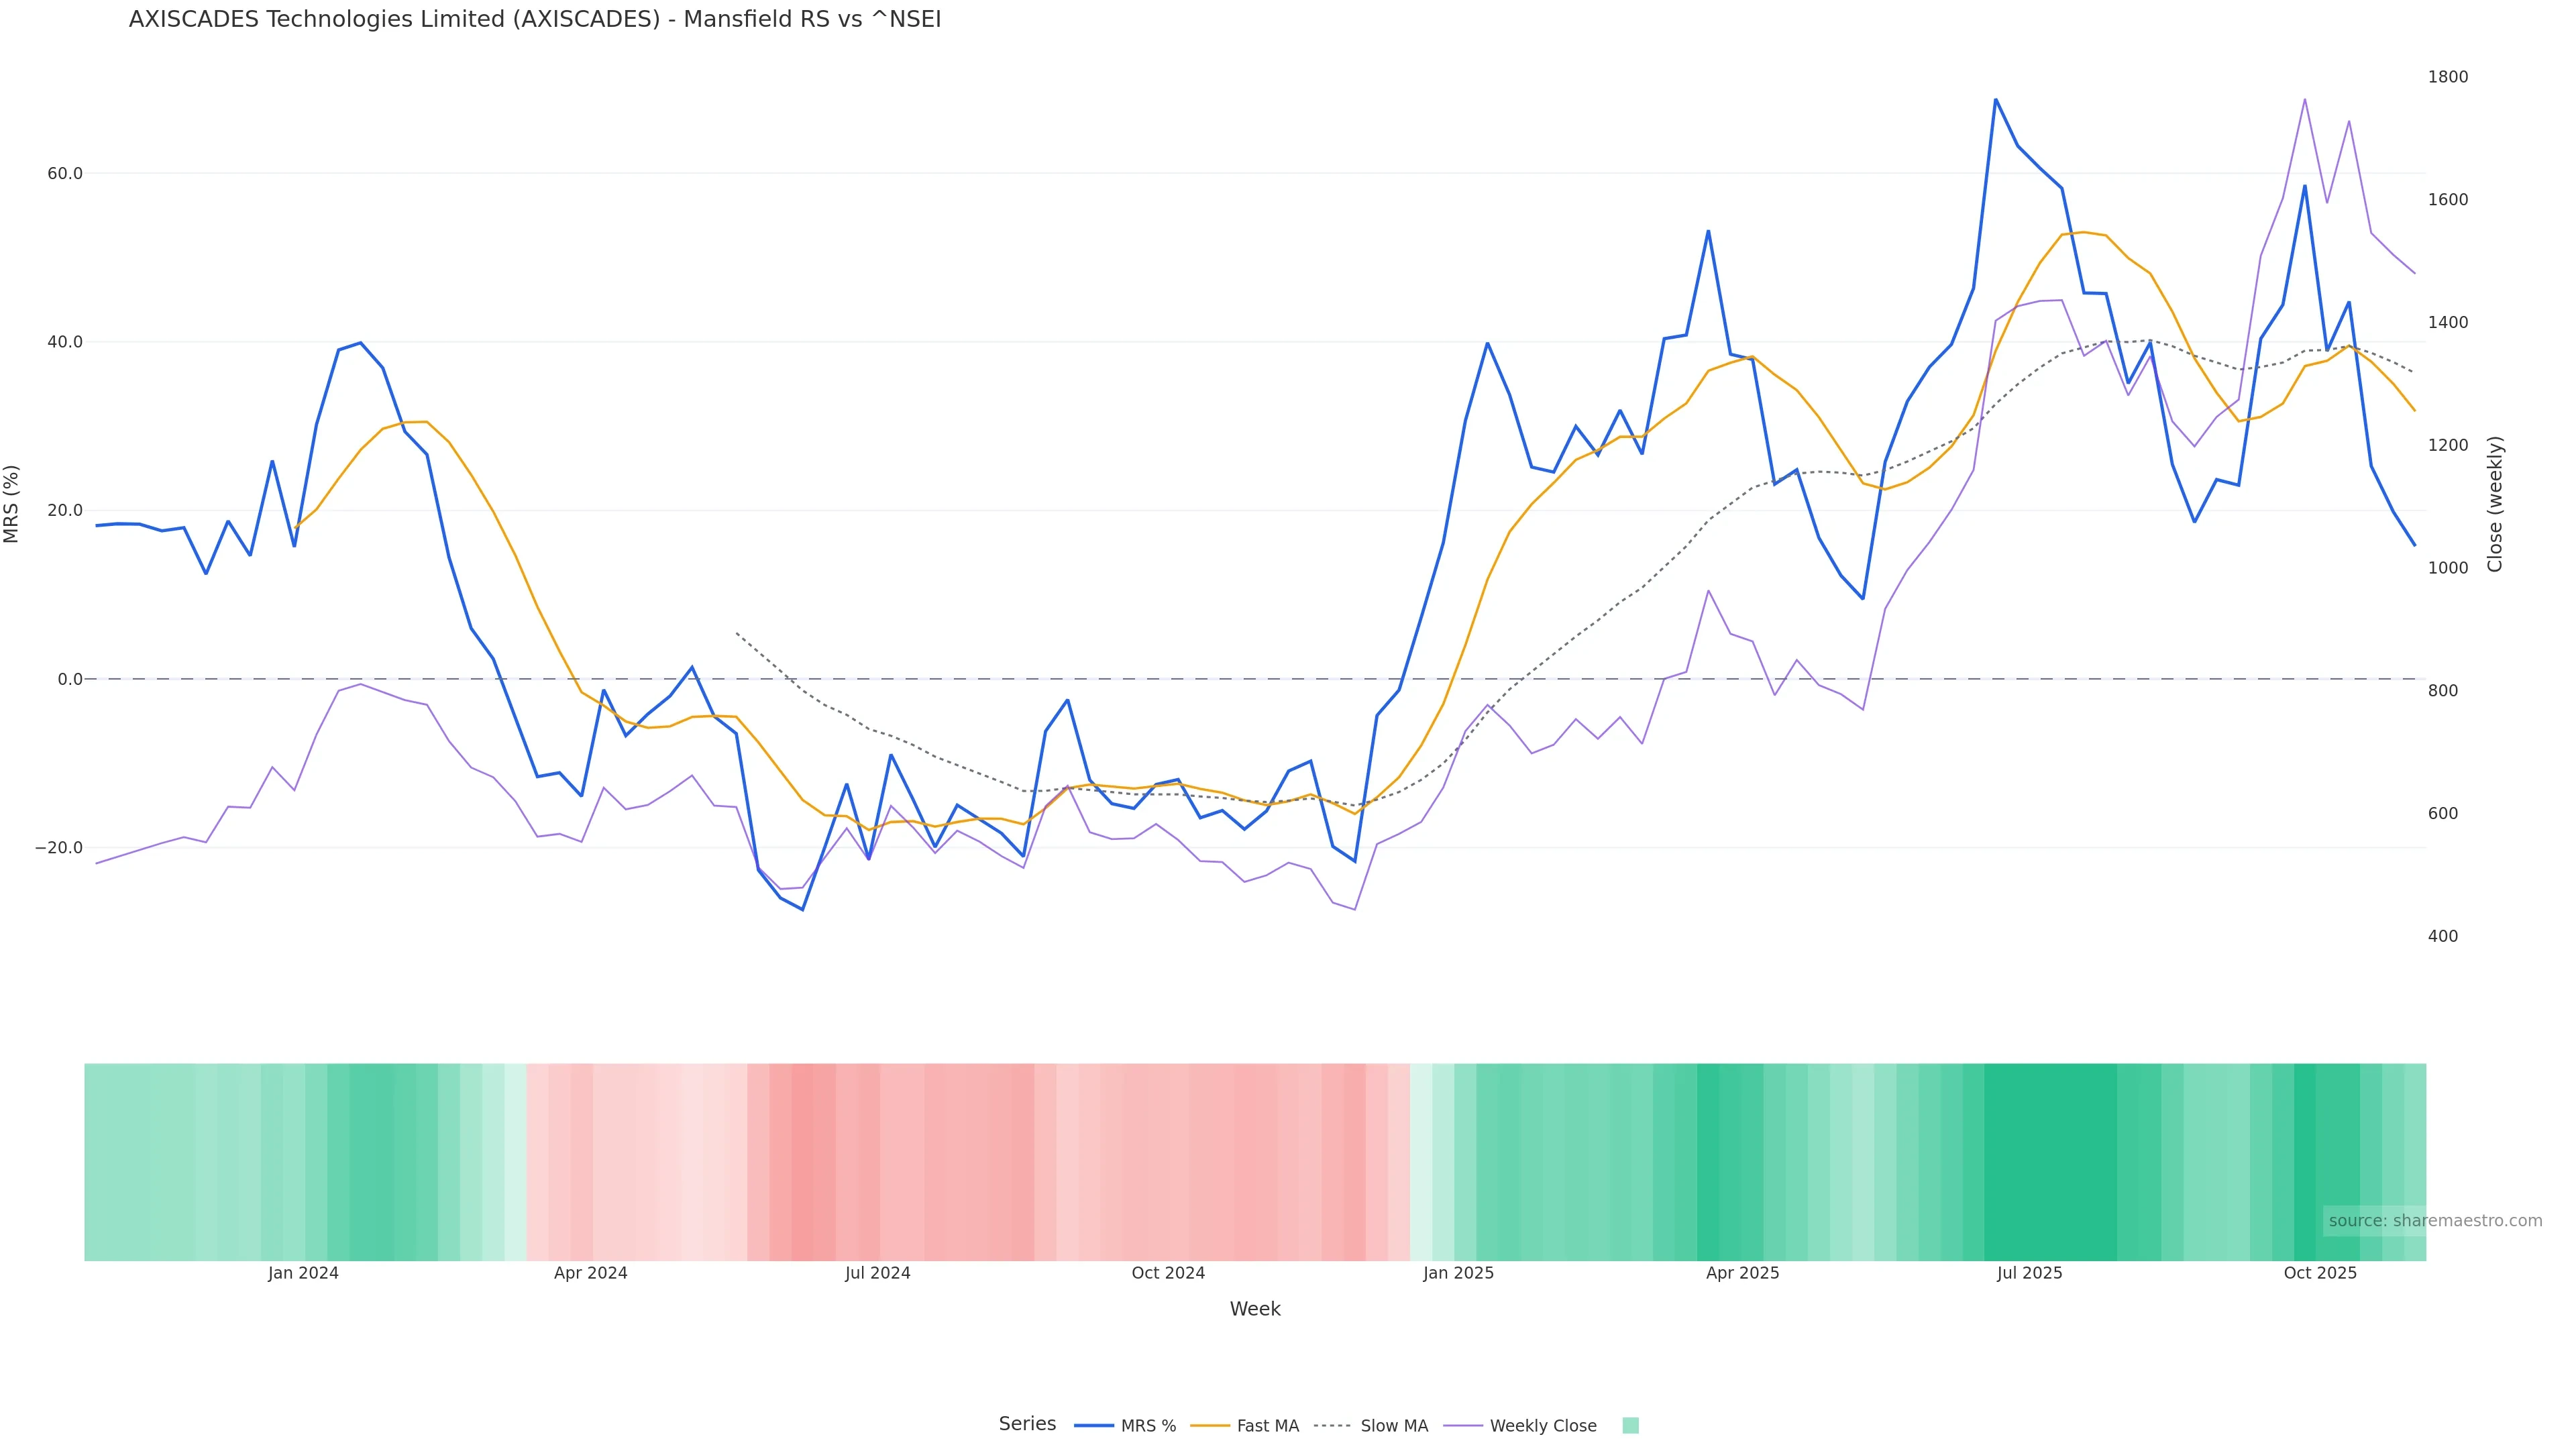Click the Oct 2025 x-axis tick label
Image resolution: width=2576 pixels, height=1449 pixels.
pos(2320,1273)
